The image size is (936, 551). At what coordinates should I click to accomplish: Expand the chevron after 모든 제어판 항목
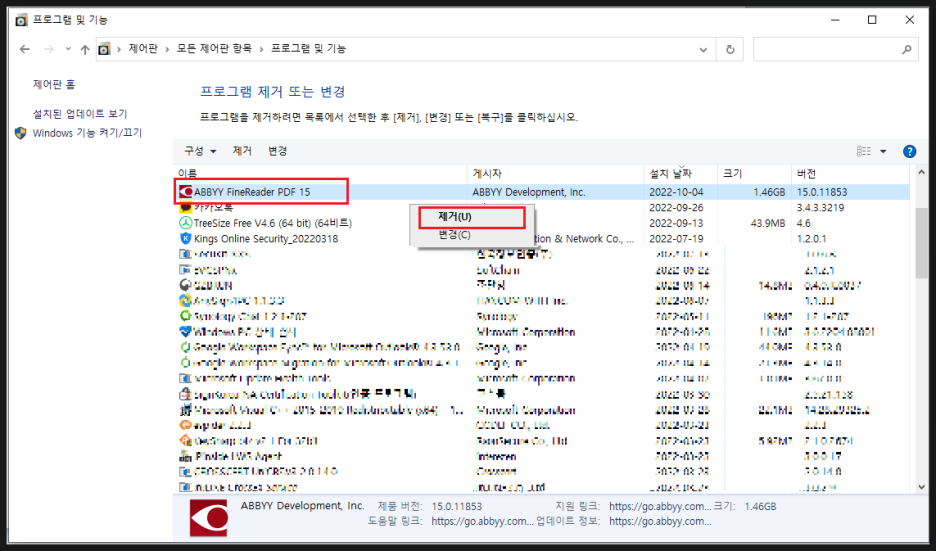point(261,49)
